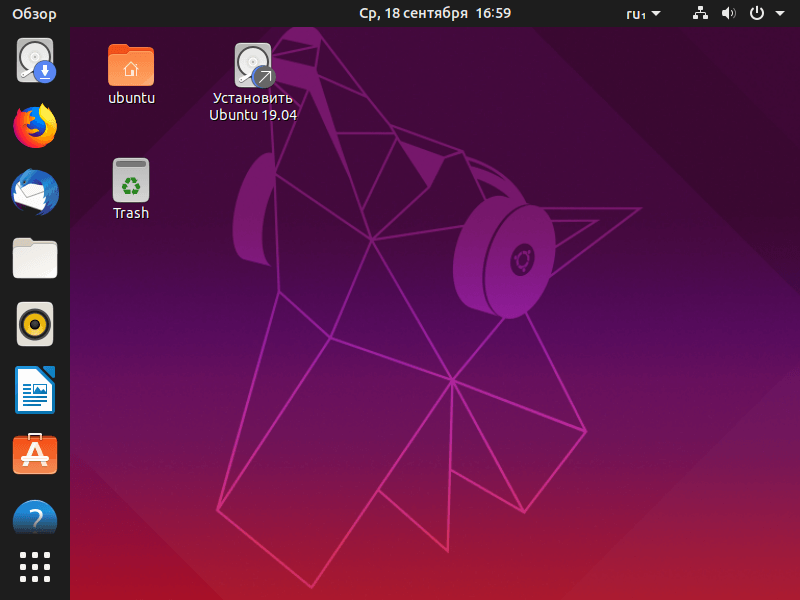The height and width of the screenshot is (600, 800).
Task: Launch the Install Ubuntu dock icon
Action: [35, 60]
